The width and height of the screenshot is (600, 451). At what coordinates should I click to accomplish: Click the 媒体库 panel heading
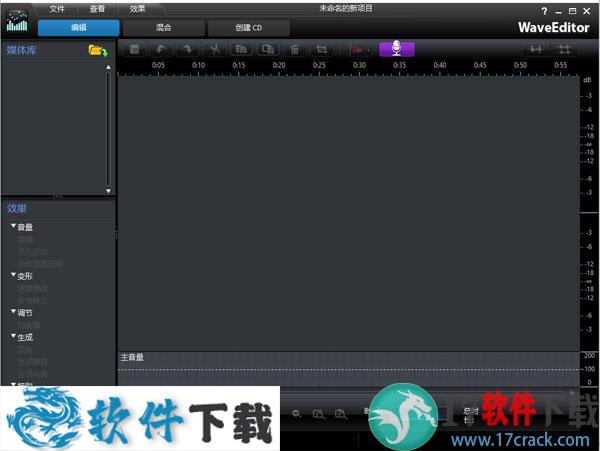point(21,50)
